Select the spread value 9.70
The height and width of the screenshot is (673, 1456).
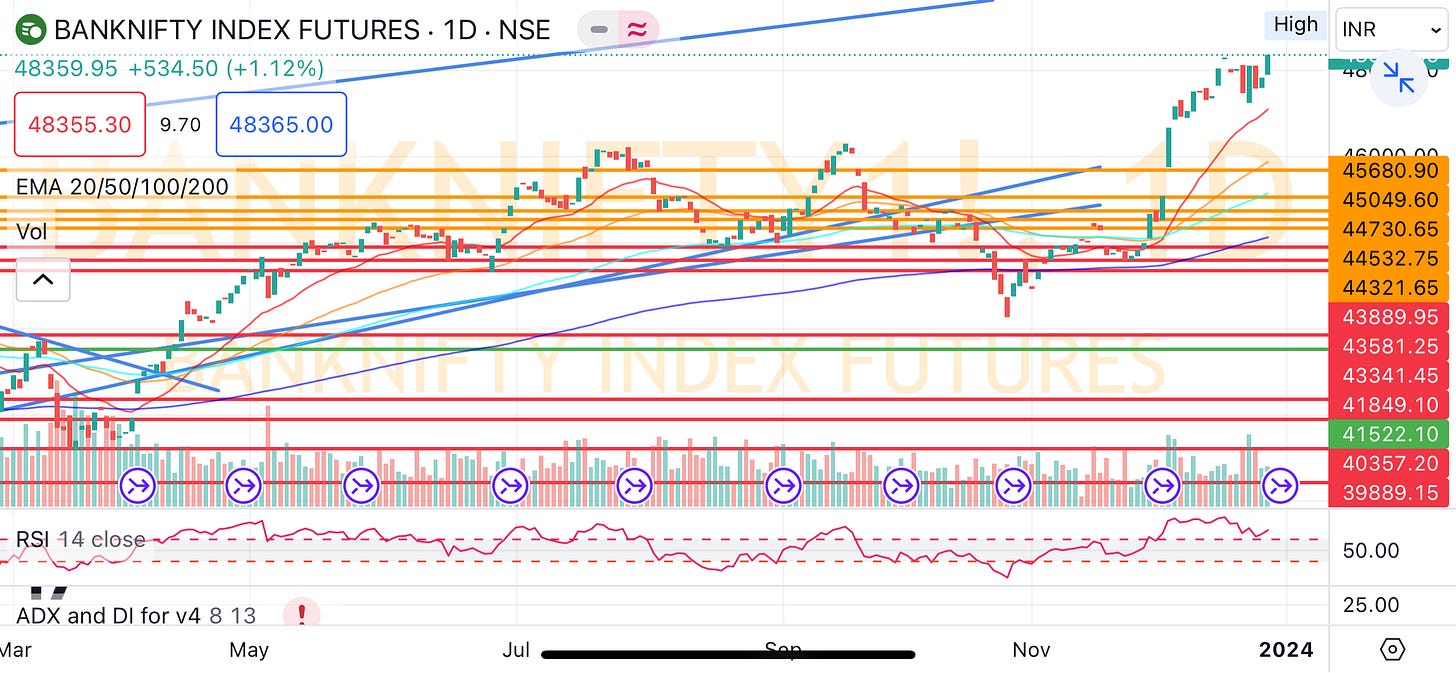pyautogui.click(x=180, y=125)
